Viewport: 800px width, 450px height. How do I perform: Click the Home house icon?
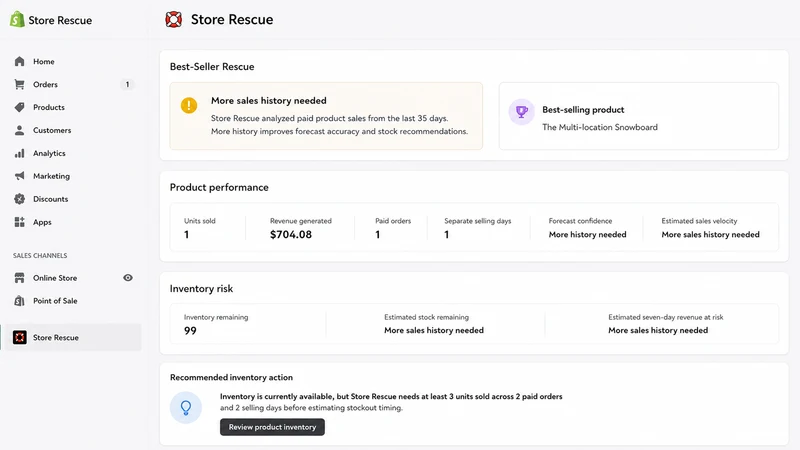pyautogui.click(x=19, y=61)
